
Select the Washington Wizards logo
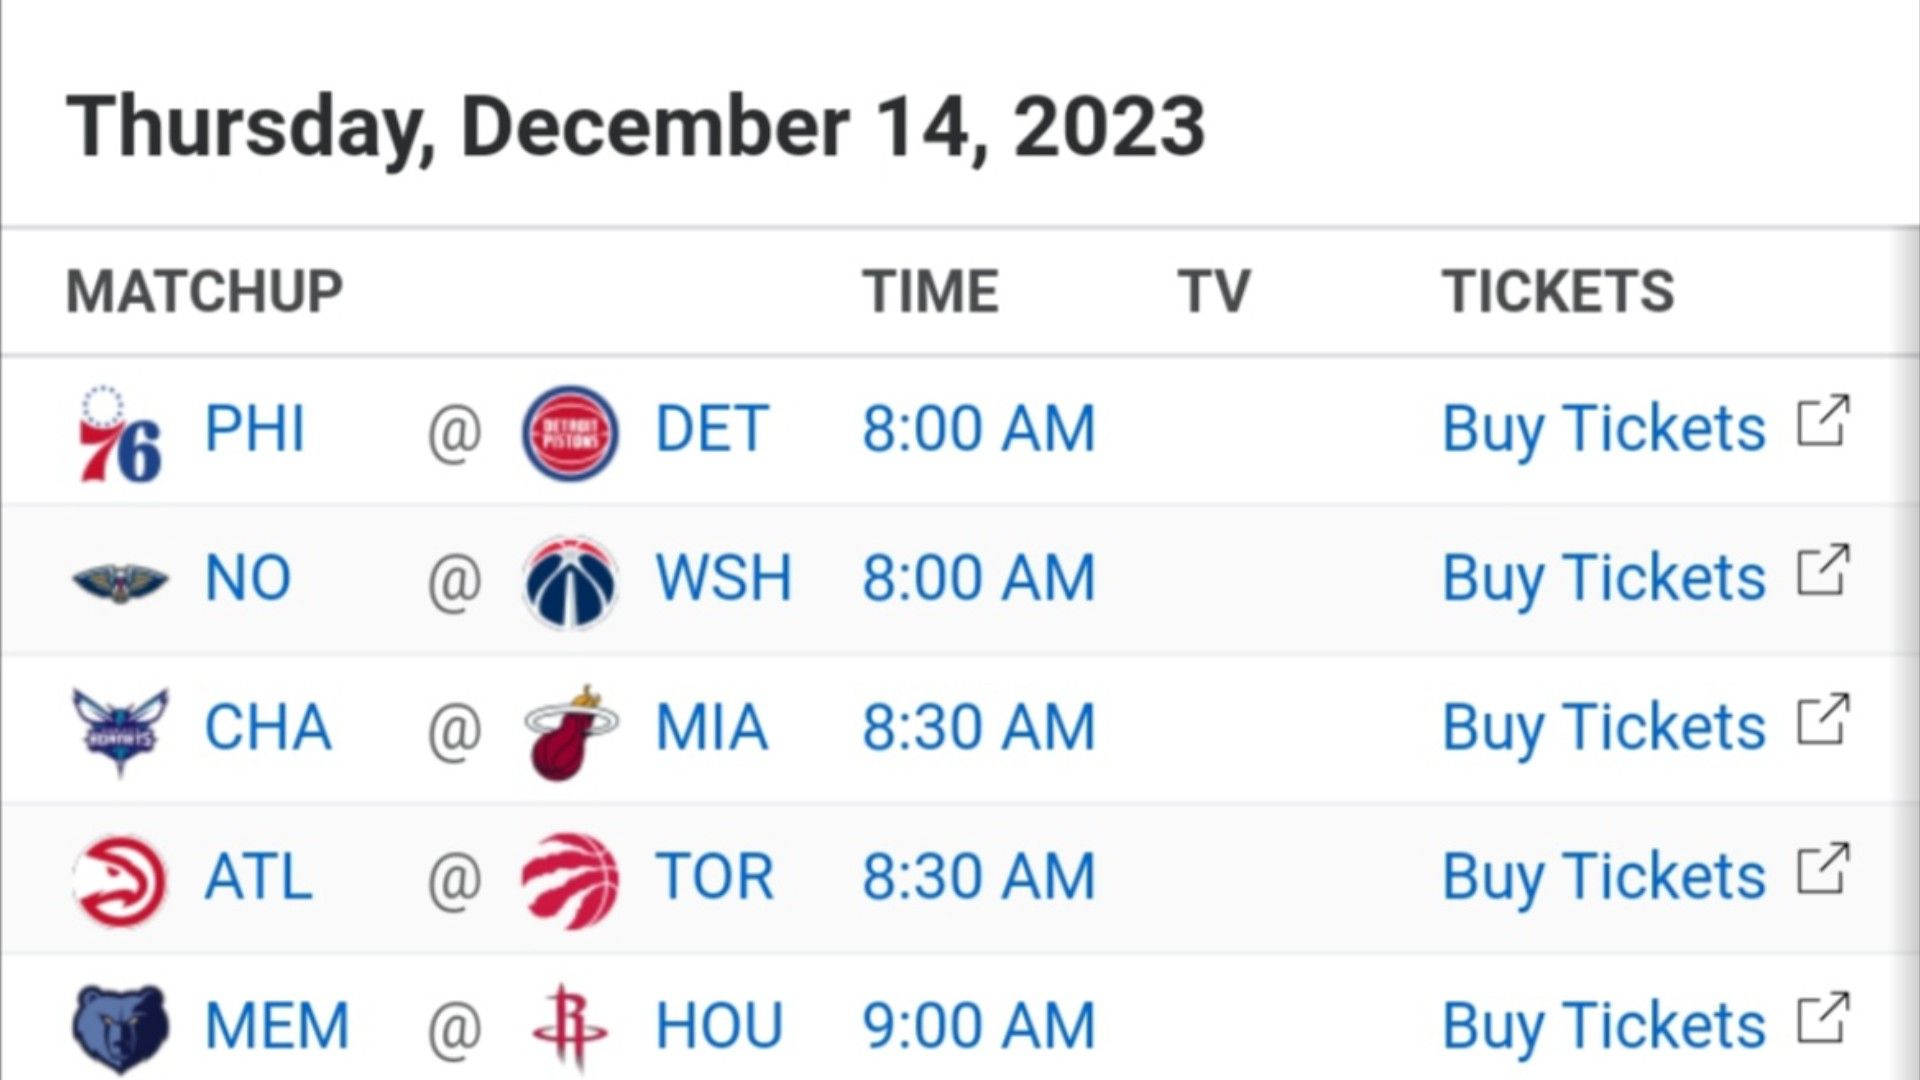pos(570,581)
